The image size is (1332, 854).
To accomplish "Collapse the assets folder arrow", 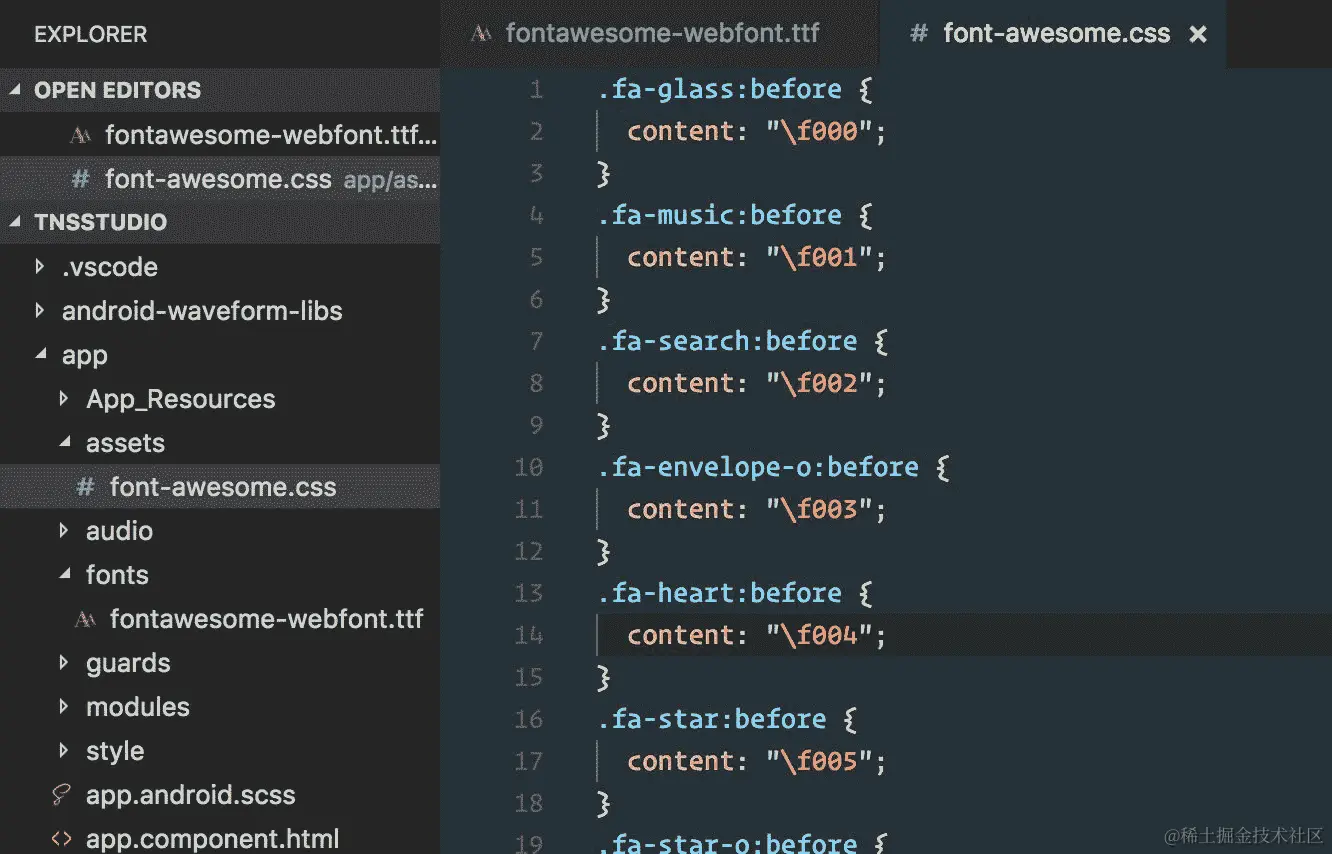I will click(65, 442).
